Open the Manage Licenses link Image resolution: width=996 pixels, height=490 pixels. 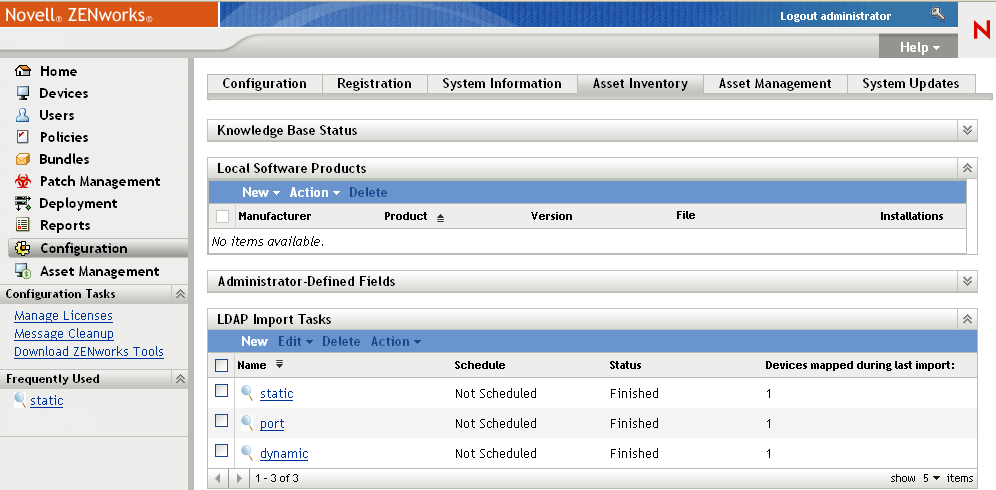[63, 316]
